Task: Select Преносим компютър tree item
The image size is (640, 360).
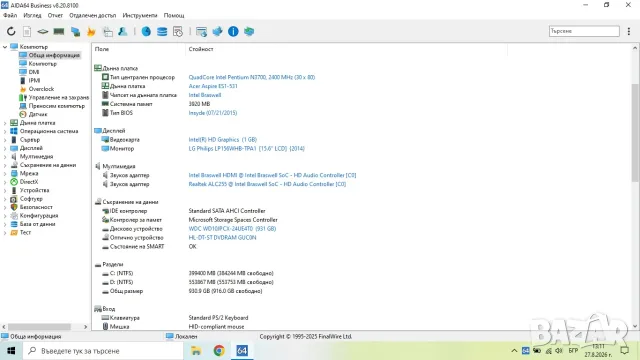Action: tap(57, 106)
